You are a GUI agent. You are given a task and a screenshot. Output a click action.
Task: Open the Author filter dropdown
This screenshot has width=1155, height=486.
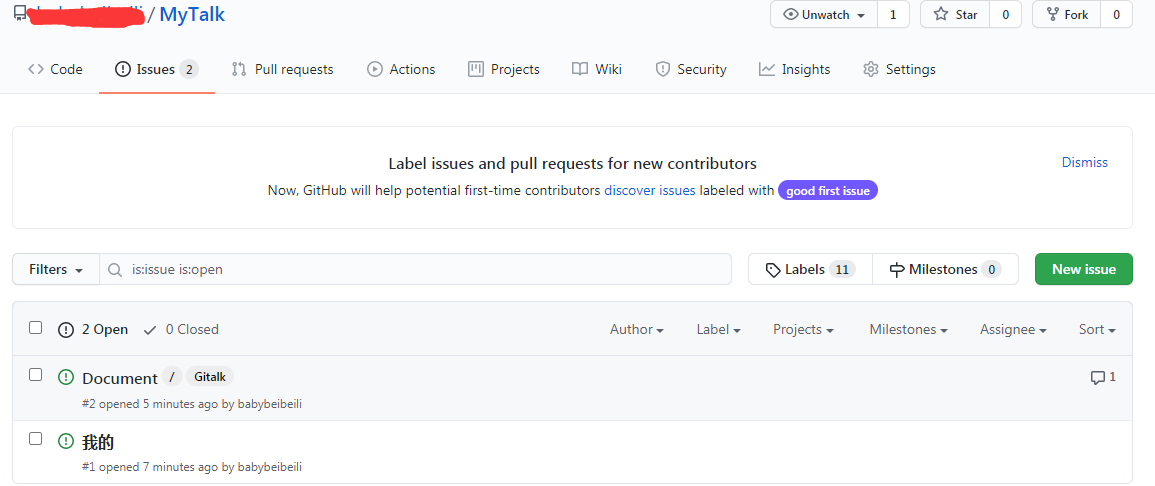637,330
